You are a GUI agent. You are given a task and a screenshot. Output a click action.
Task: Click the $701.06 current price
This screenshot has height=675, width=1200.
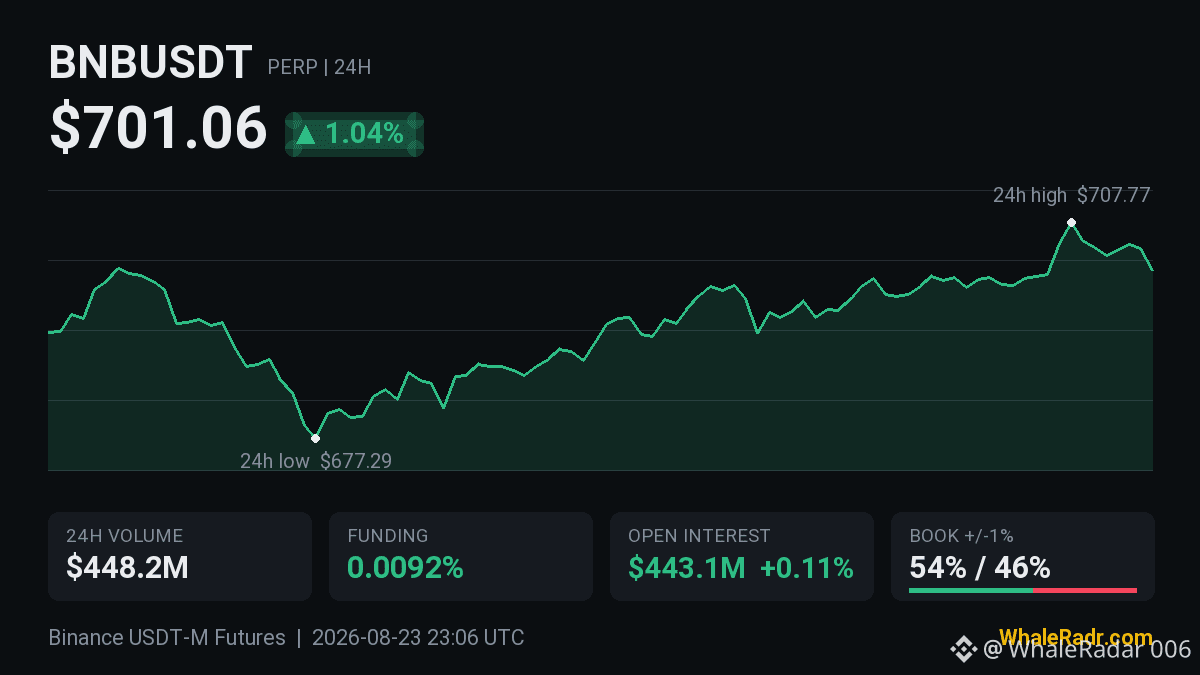(158, 130)
